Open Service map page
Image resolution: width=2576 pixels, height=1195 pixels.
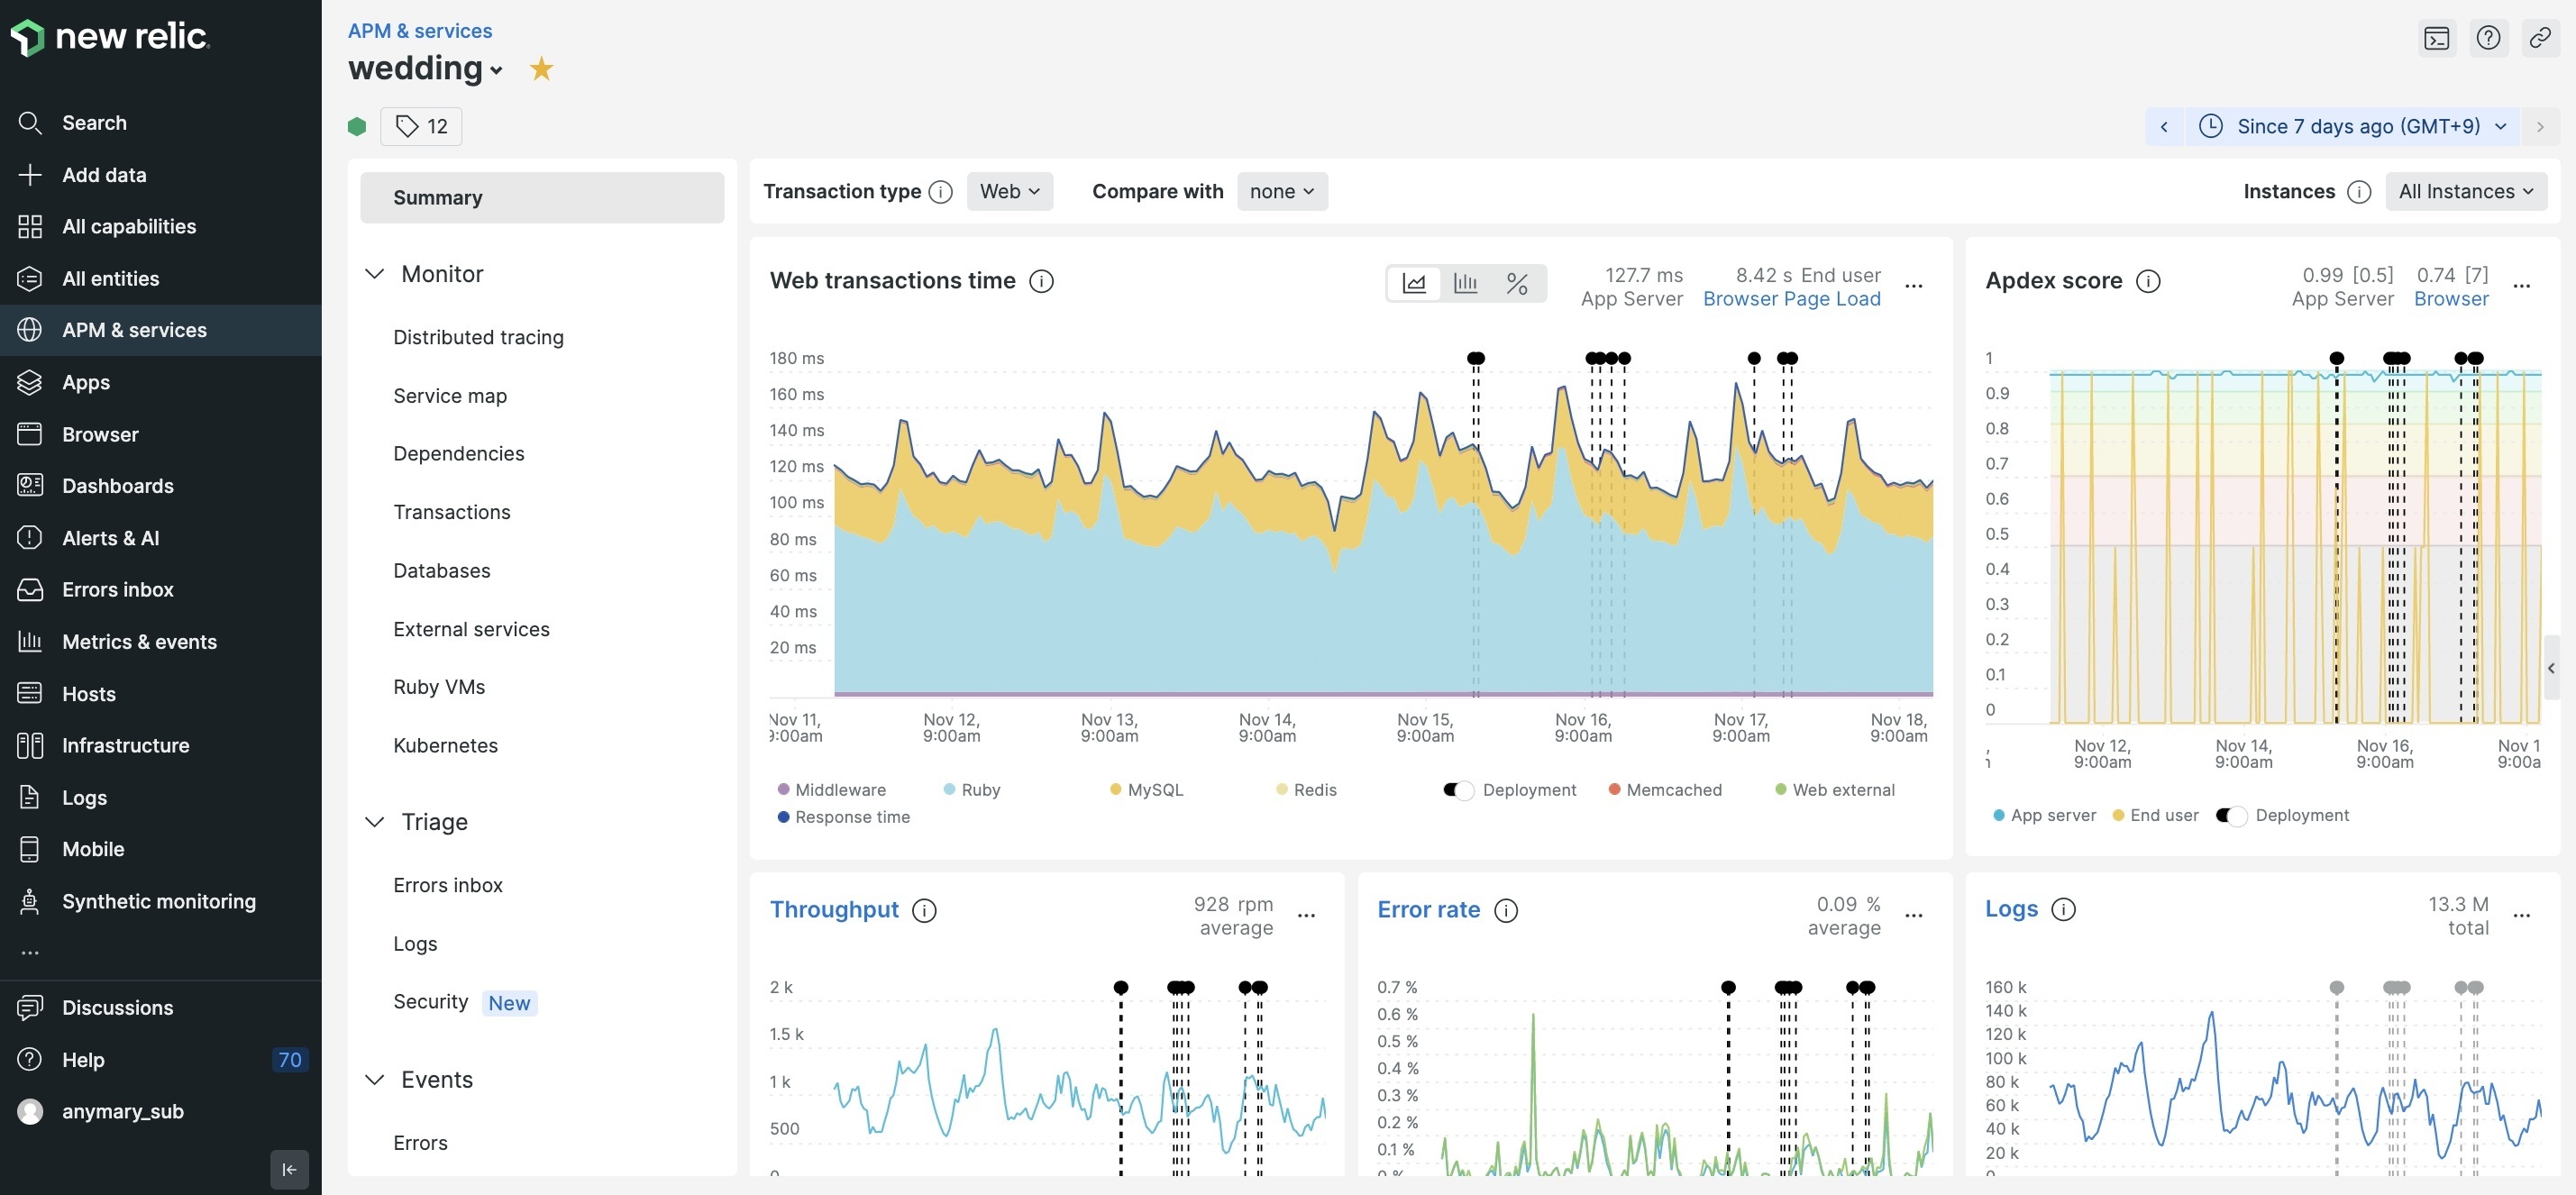450,396
